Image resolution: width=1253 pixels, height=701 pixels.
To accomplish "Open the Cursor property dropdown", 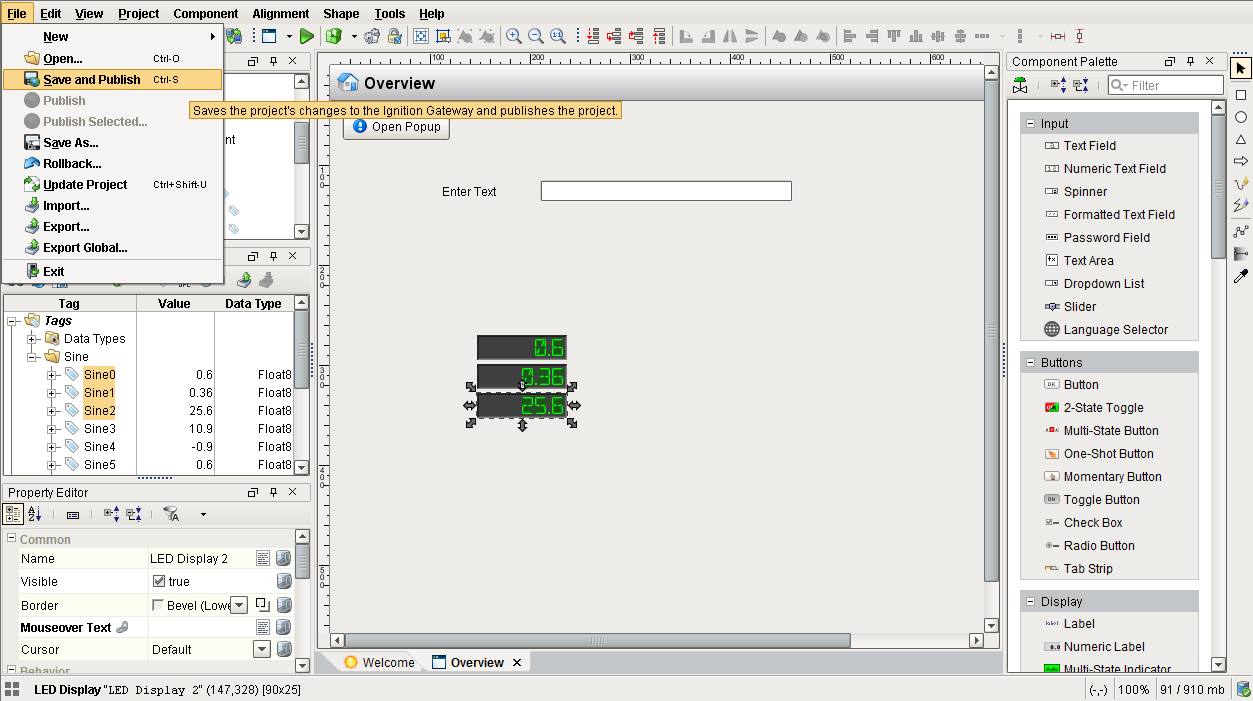I will point(260,649).
